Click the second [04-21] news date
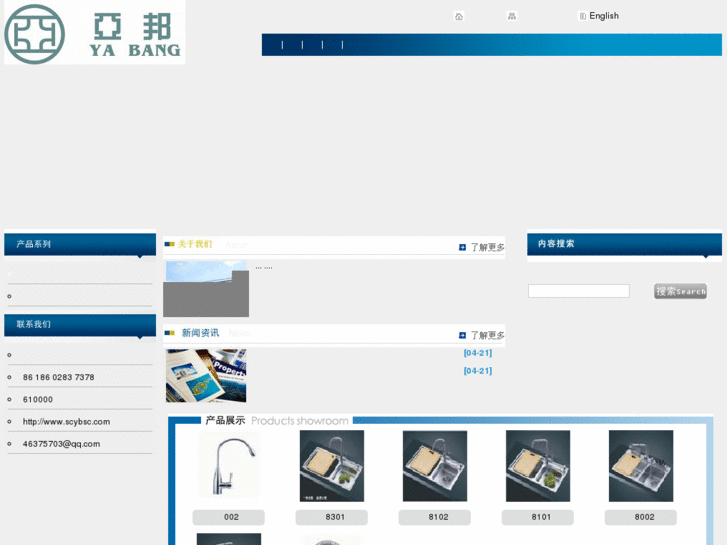This screenshot has height=545, width=727. pos(478,371)
